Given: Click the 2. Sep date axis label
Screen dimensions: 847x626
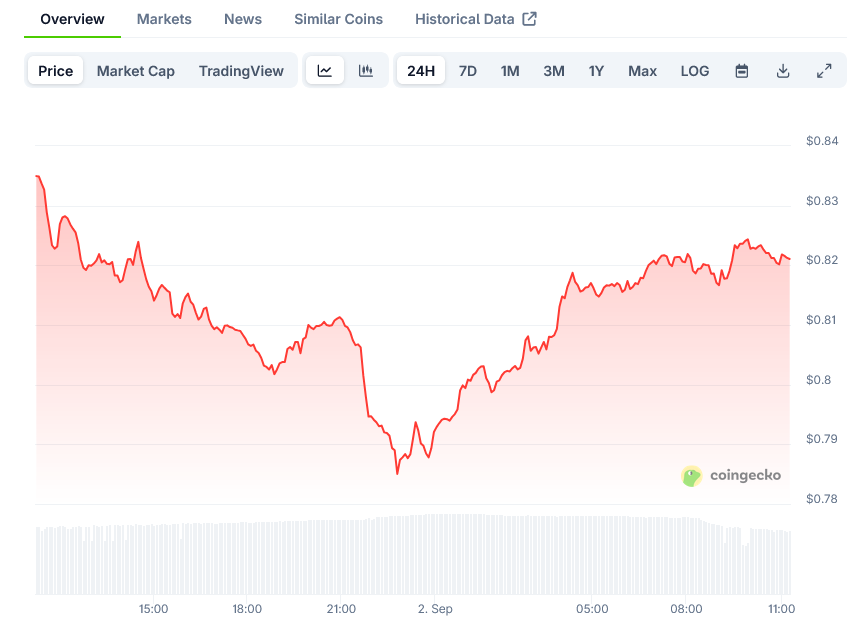Looking at the screenshot, I should (435, 609).
